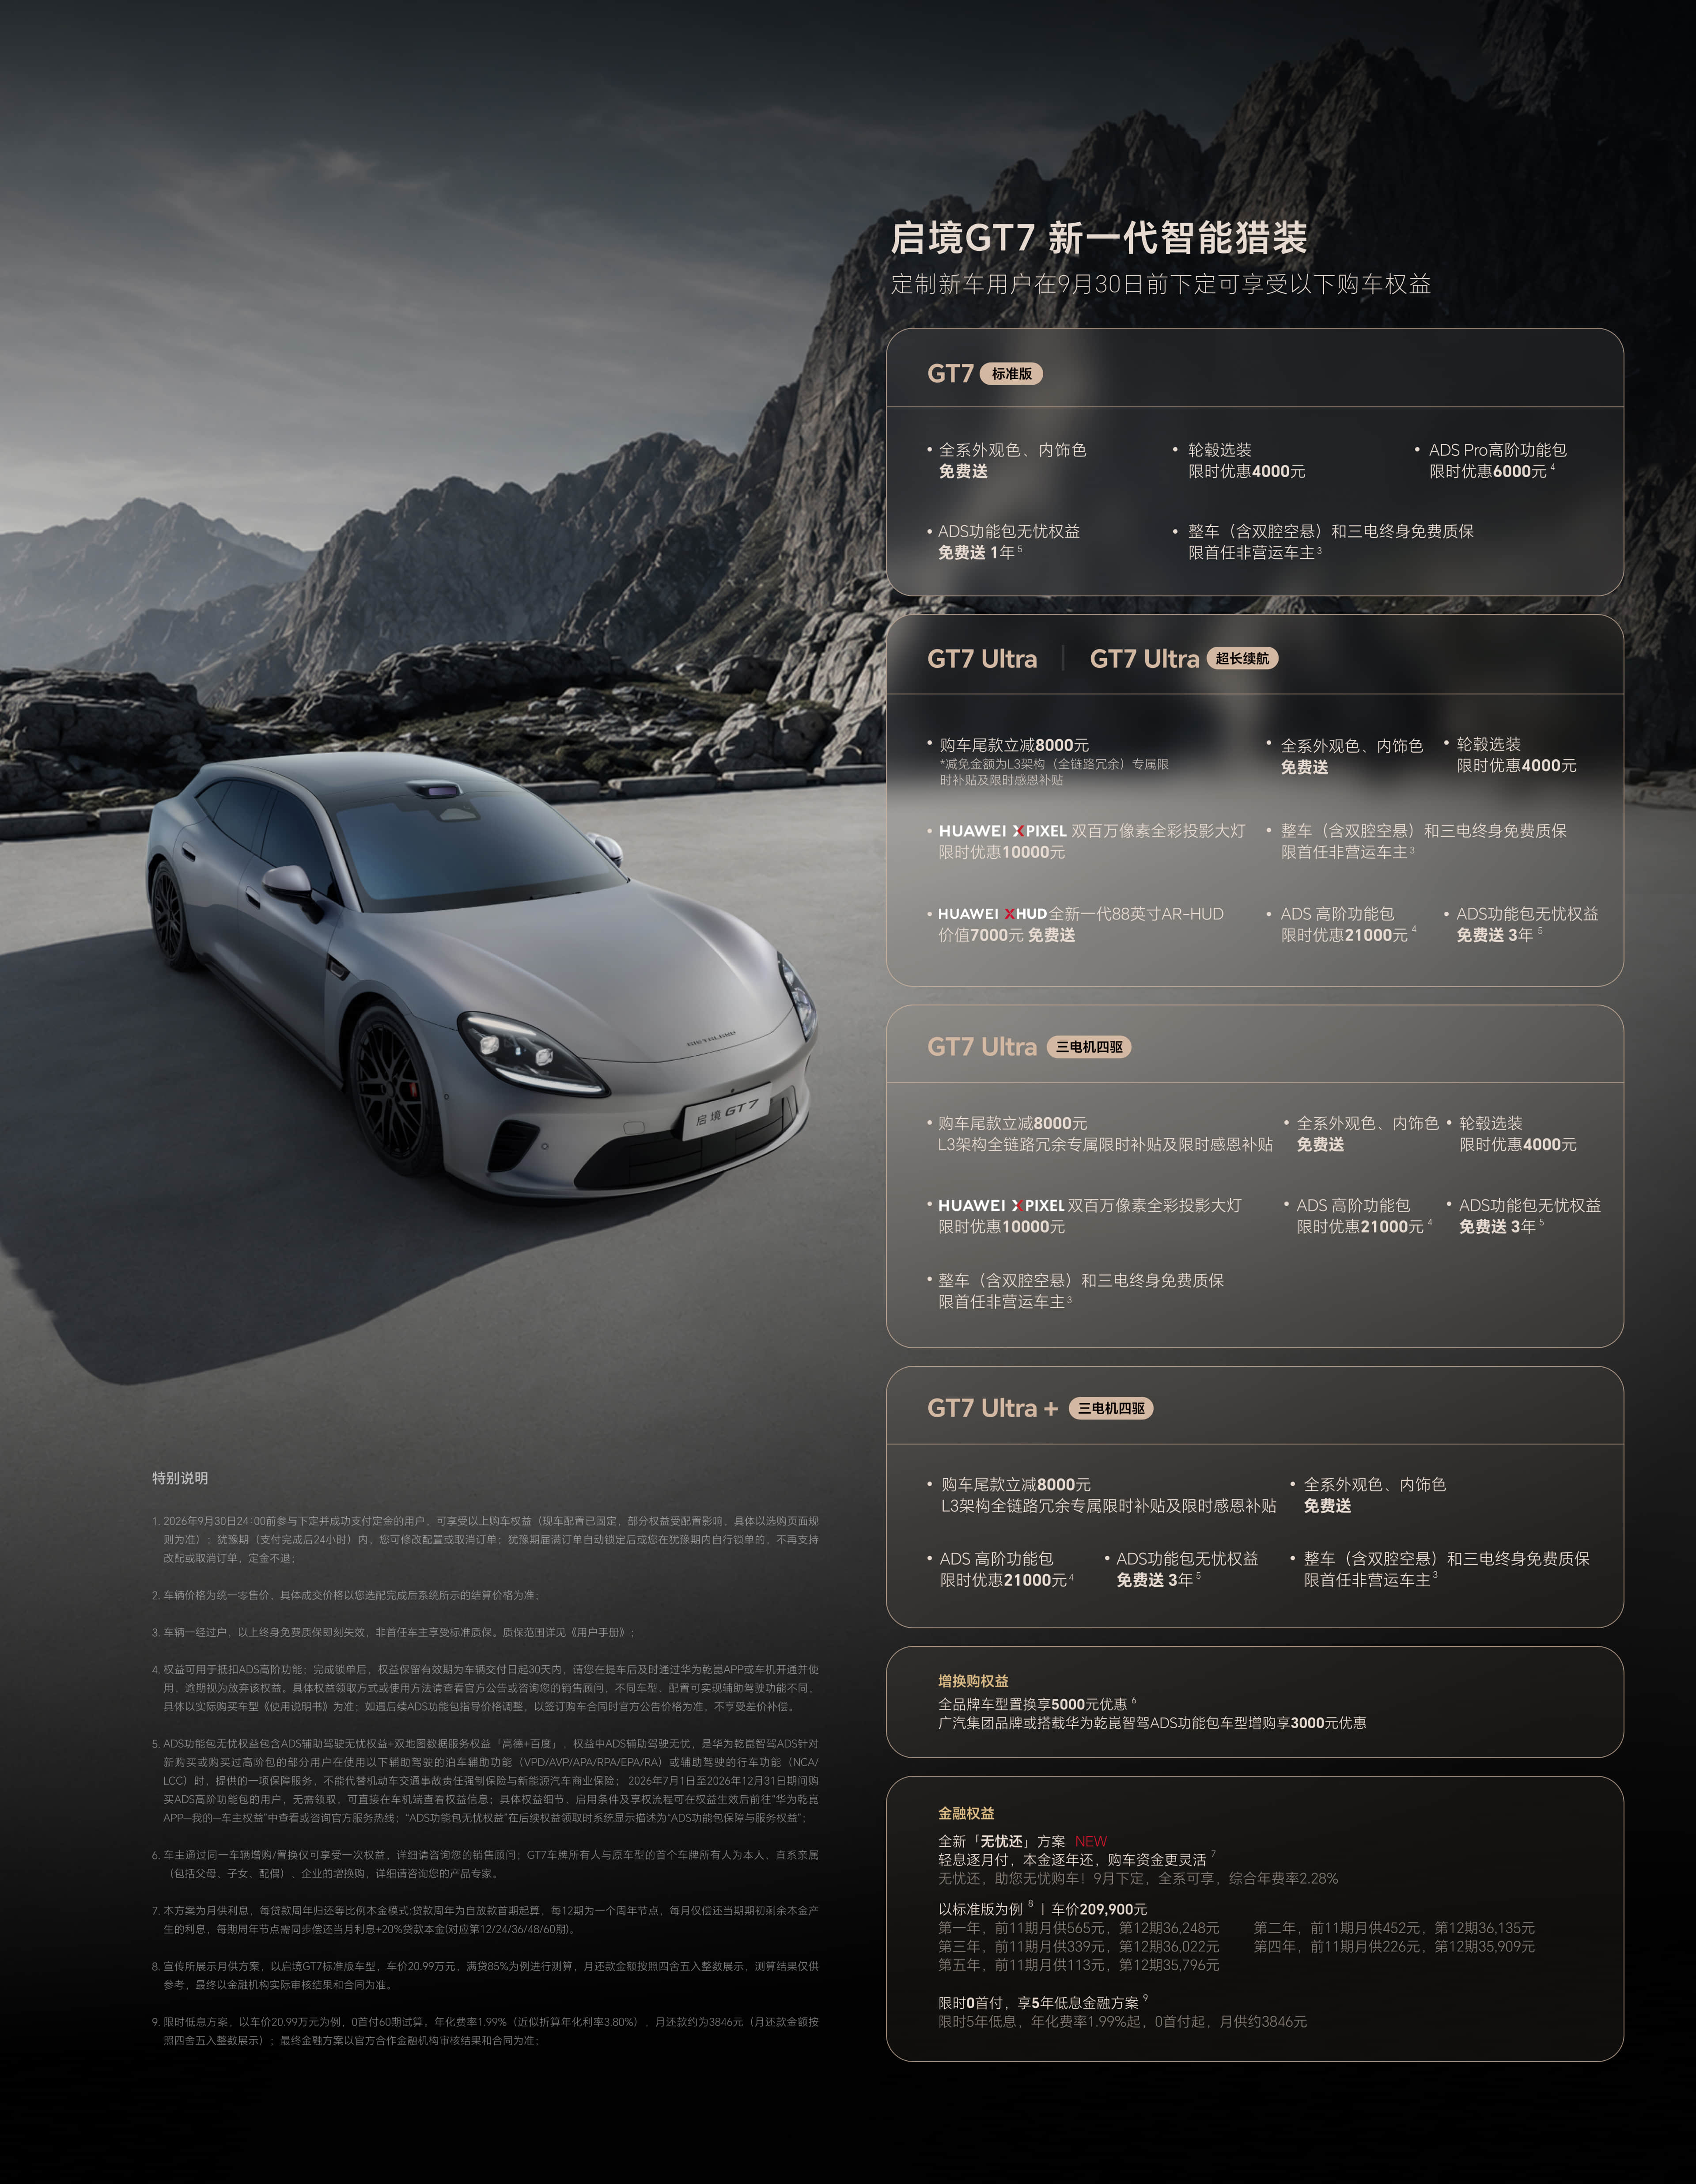The image size is (1696, 2184).
Task: Select footnote 4 starting "权益可用于抵扣ADS高阶功能"
Action: coord(486,1688)
